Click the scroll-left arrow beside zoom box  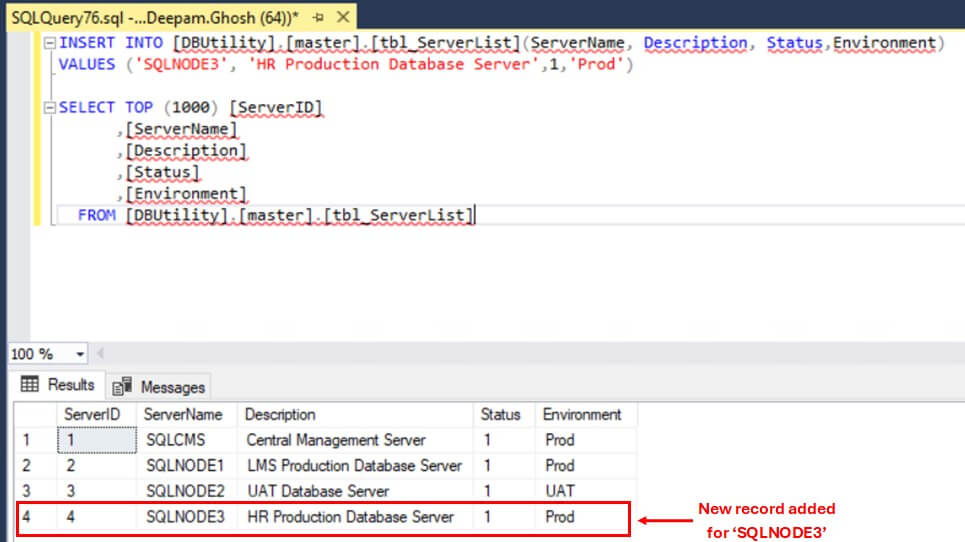100,354
